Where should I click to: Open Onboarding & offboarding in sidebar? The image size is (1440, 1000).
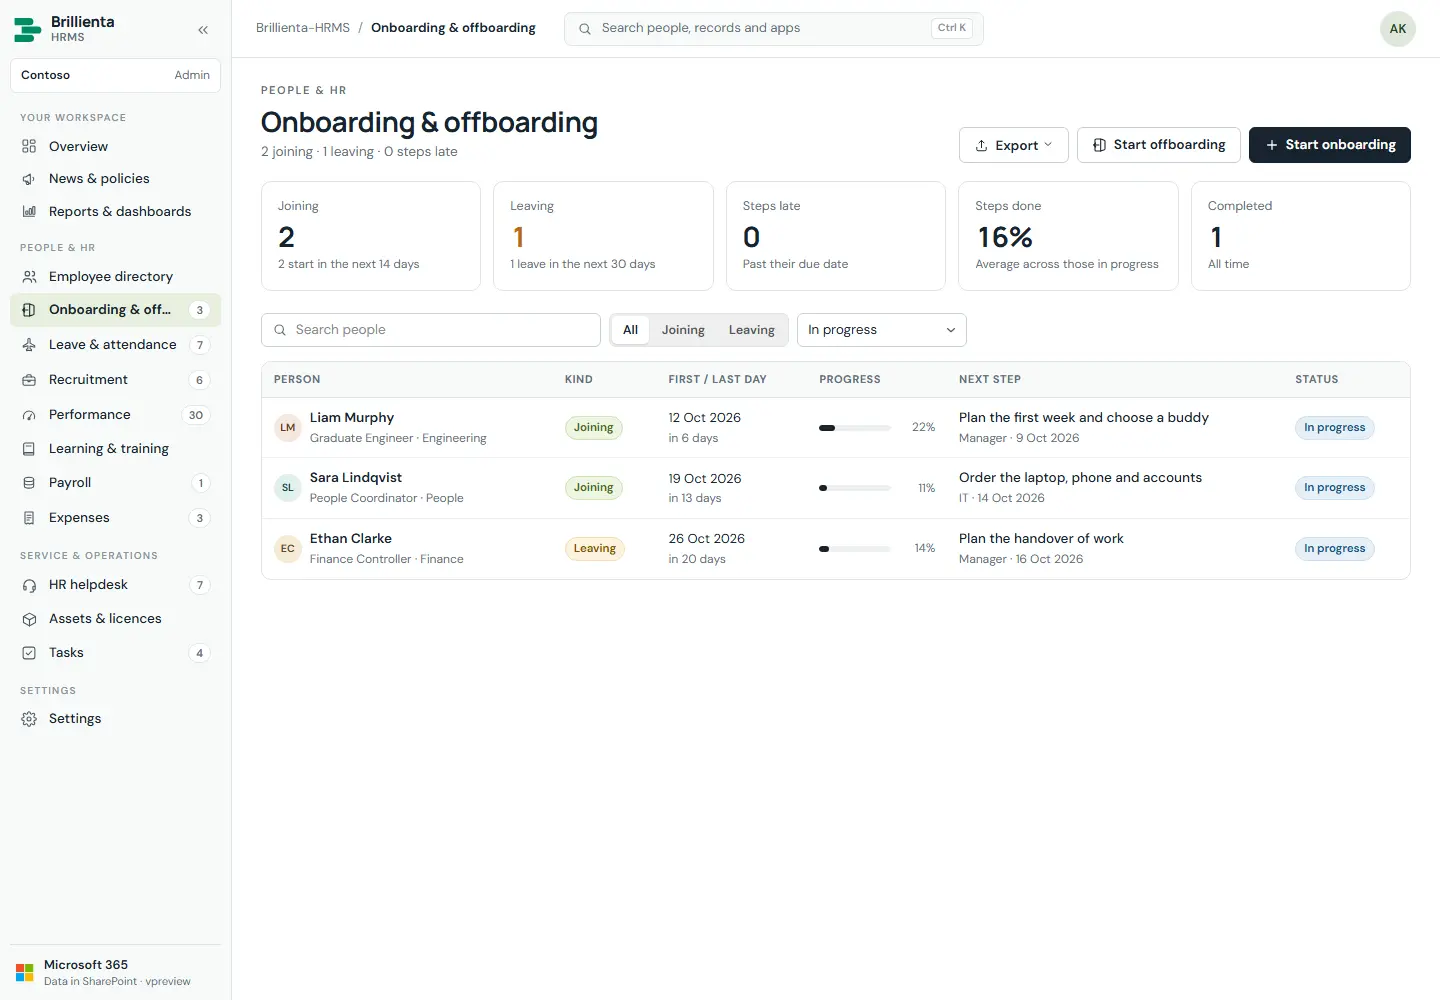[x=115, y=310]
